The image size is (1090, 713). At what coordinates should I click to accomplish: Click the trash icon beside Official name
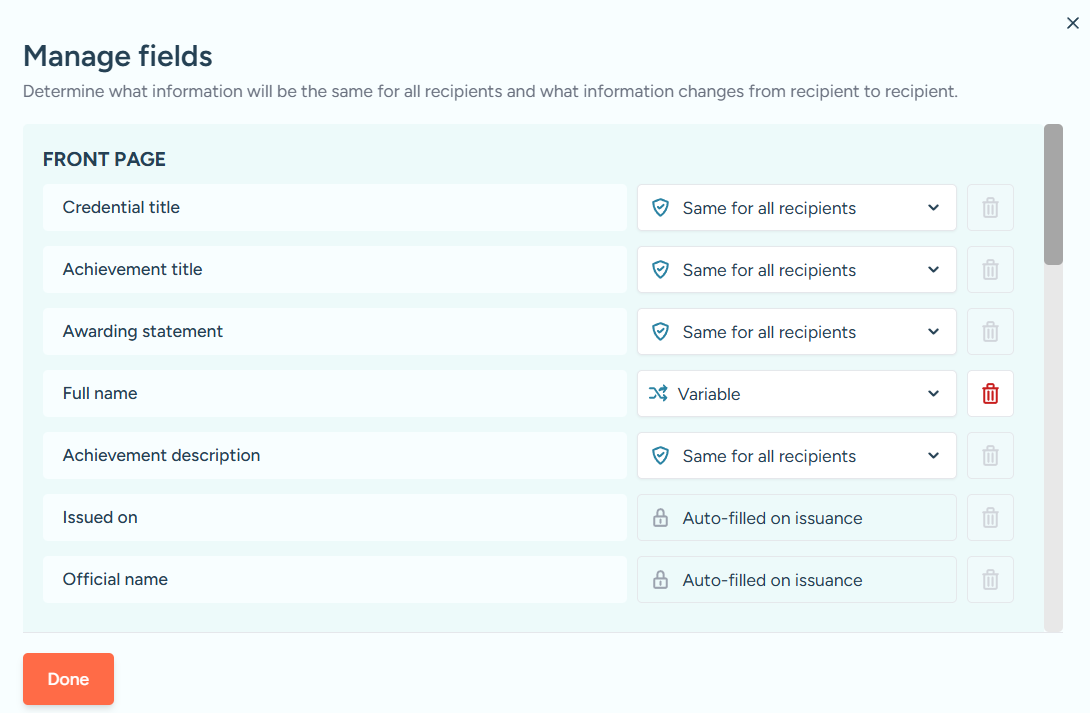(990, 580)
